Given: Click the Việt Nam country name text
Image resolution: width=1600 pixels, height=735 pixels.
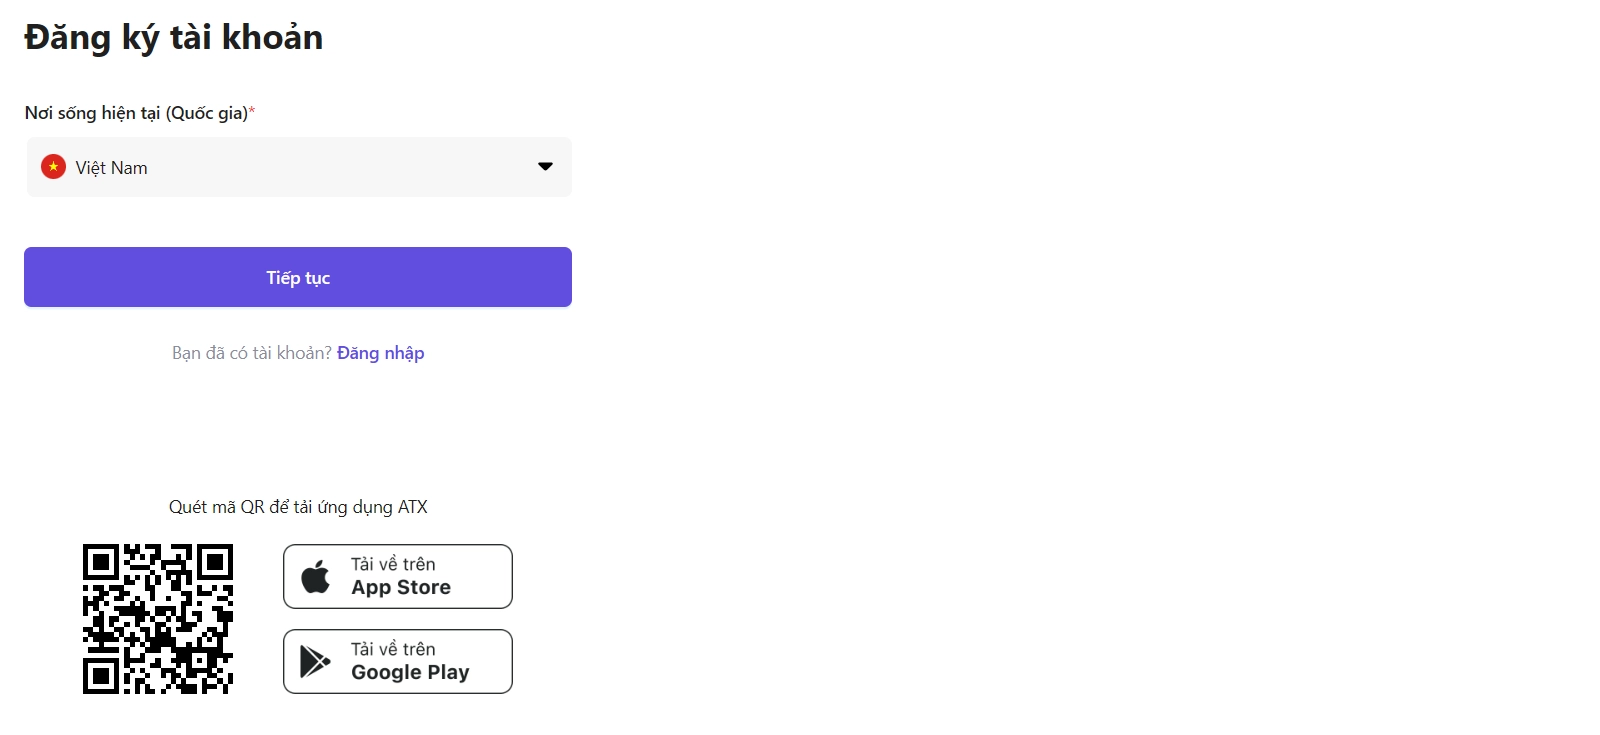Looking at the screenshot, I should [x=112, y=168].
